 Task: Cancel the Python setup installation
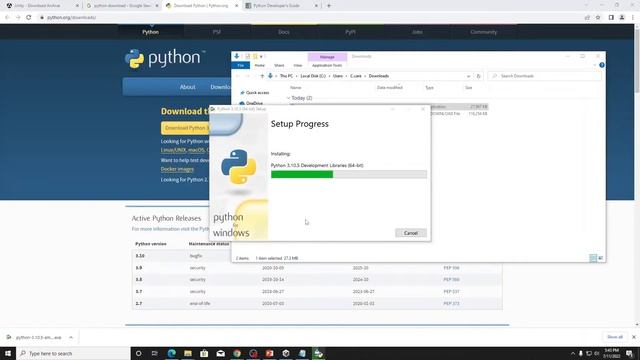pyautogui.click(x=411, y=233)
